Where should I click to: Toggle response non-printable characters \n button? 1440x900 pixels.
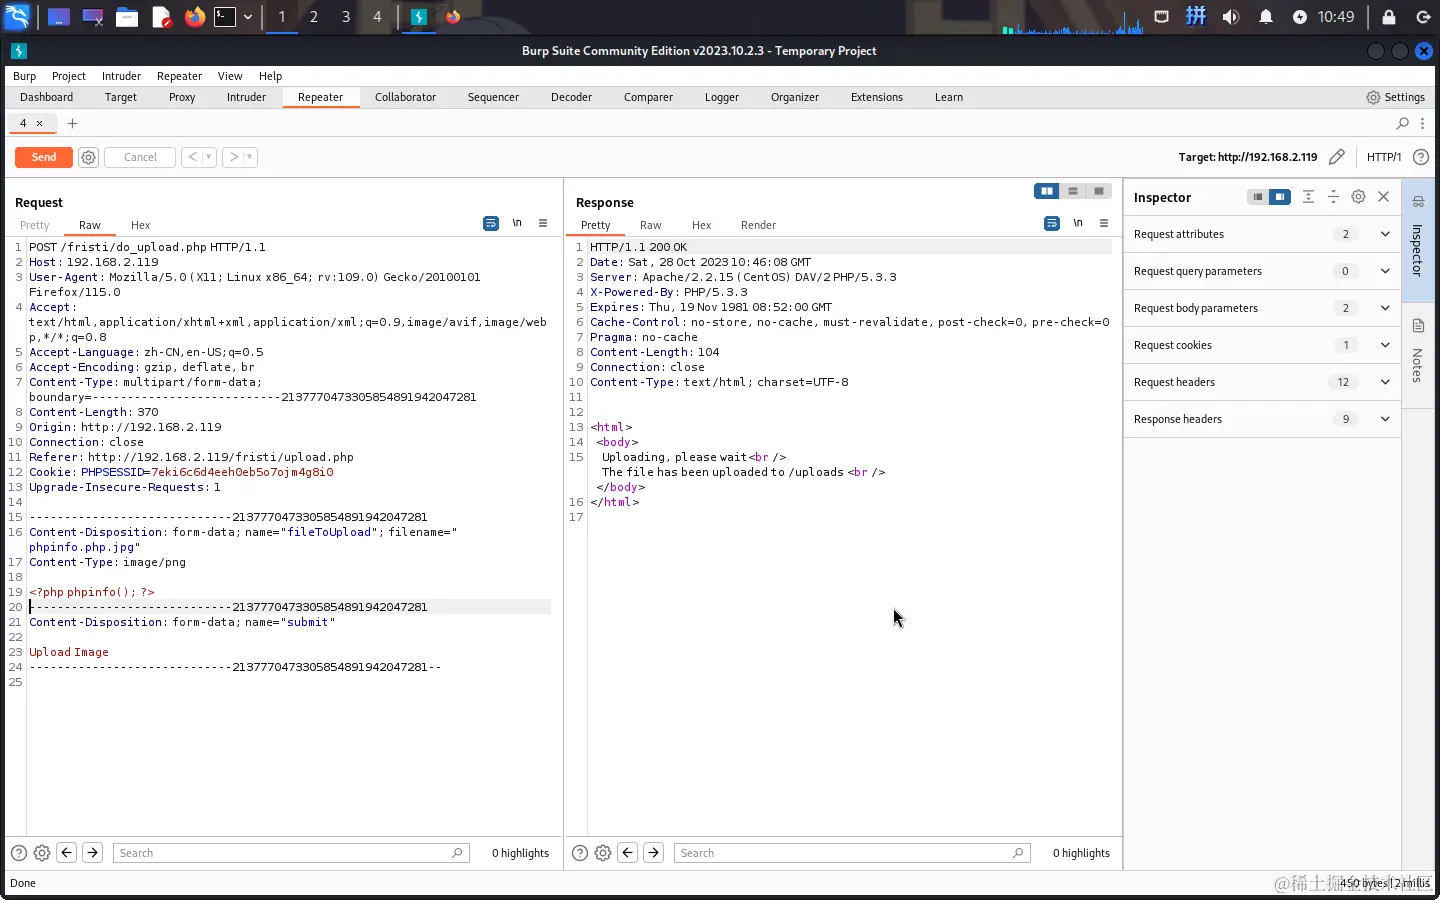1078,223
